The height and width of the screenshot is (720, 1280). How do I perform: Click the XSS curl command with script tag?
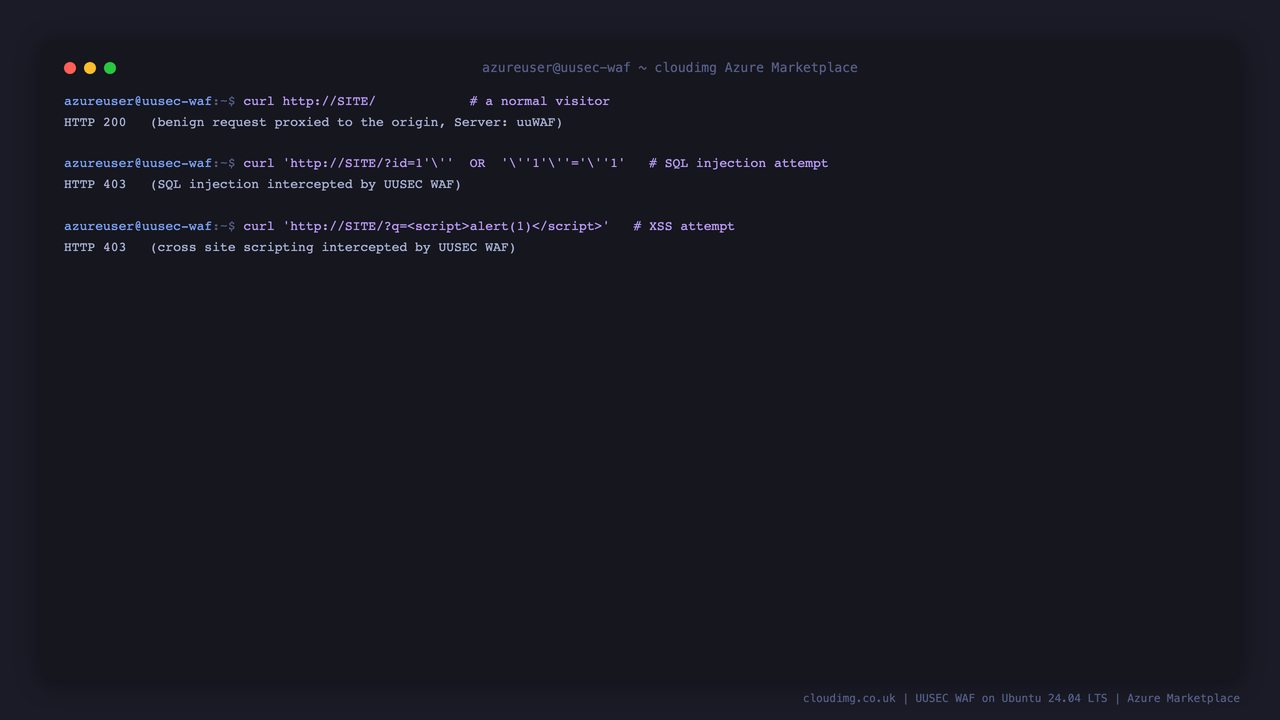[426, 226]
